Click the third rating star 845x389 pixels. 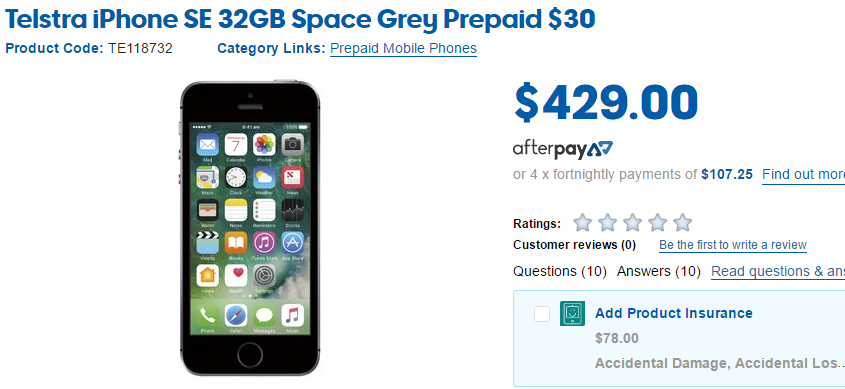632,222
